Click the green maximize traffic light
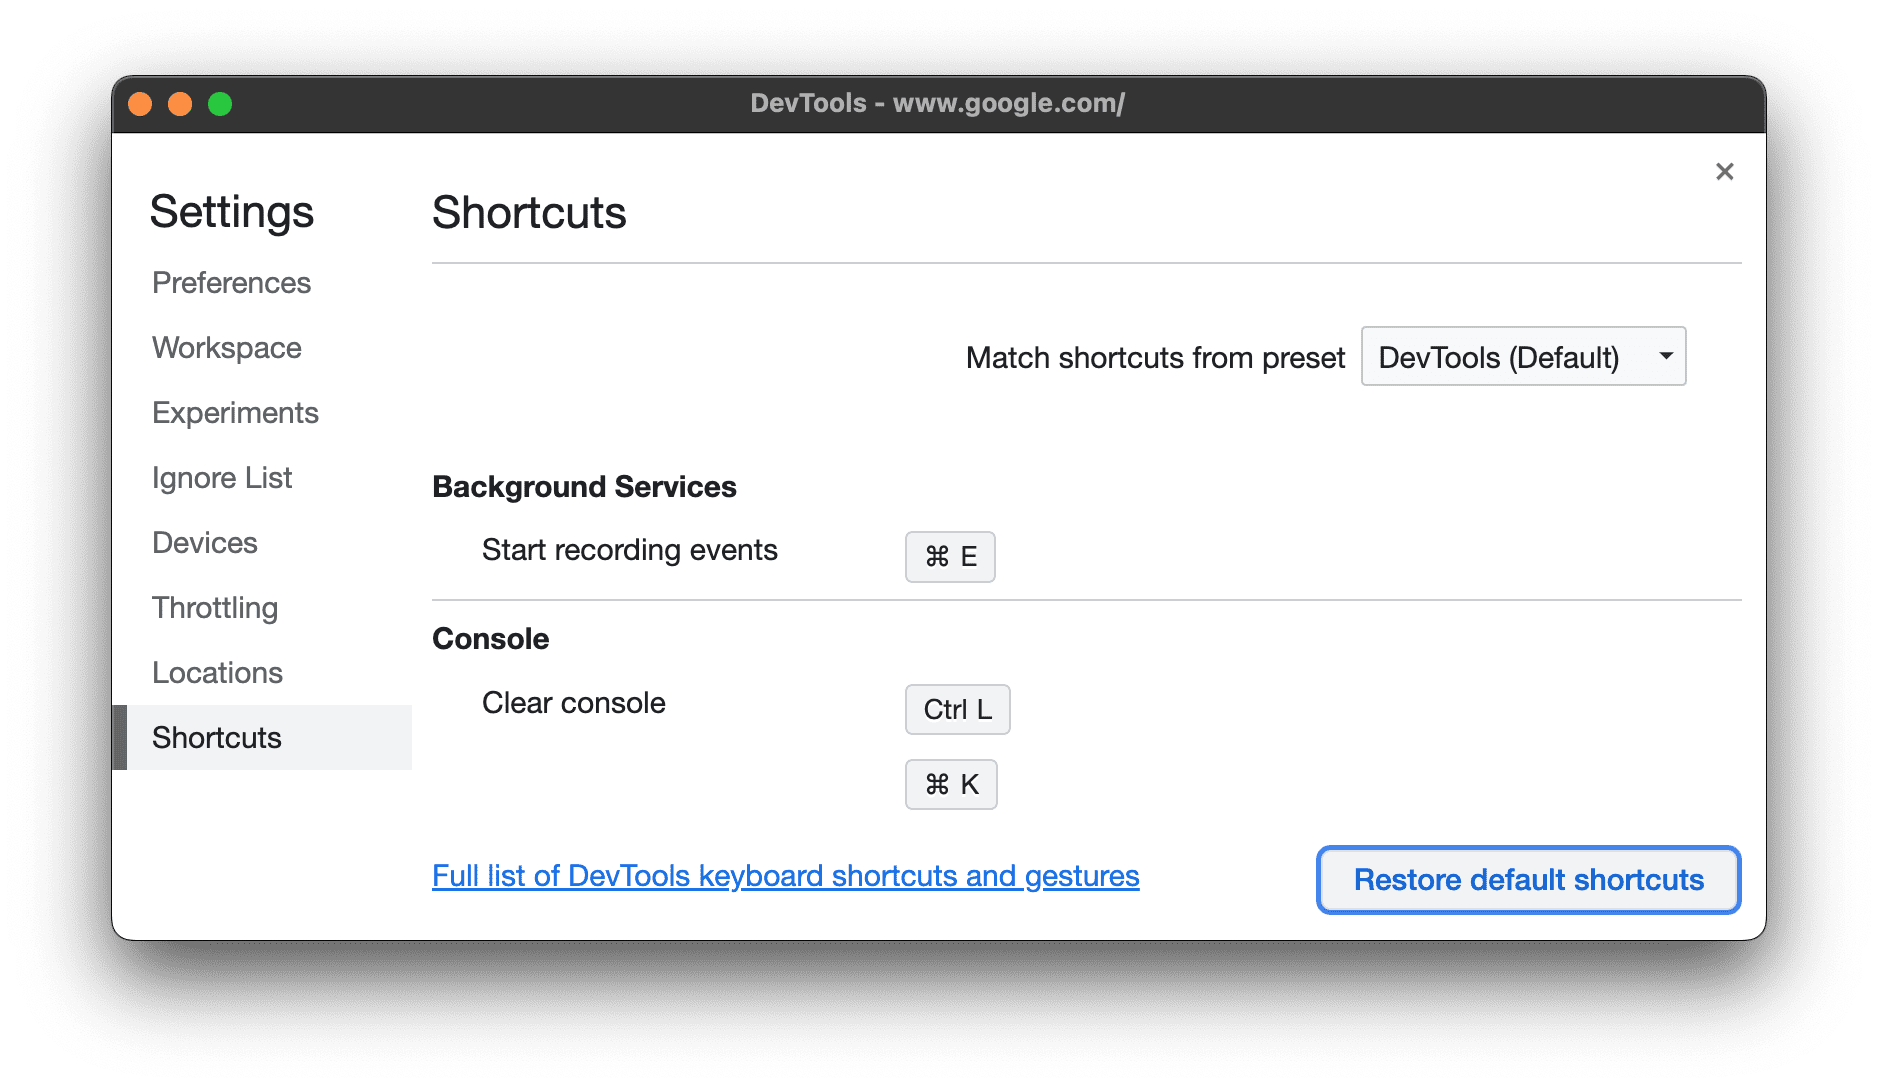 coord(220,103)
